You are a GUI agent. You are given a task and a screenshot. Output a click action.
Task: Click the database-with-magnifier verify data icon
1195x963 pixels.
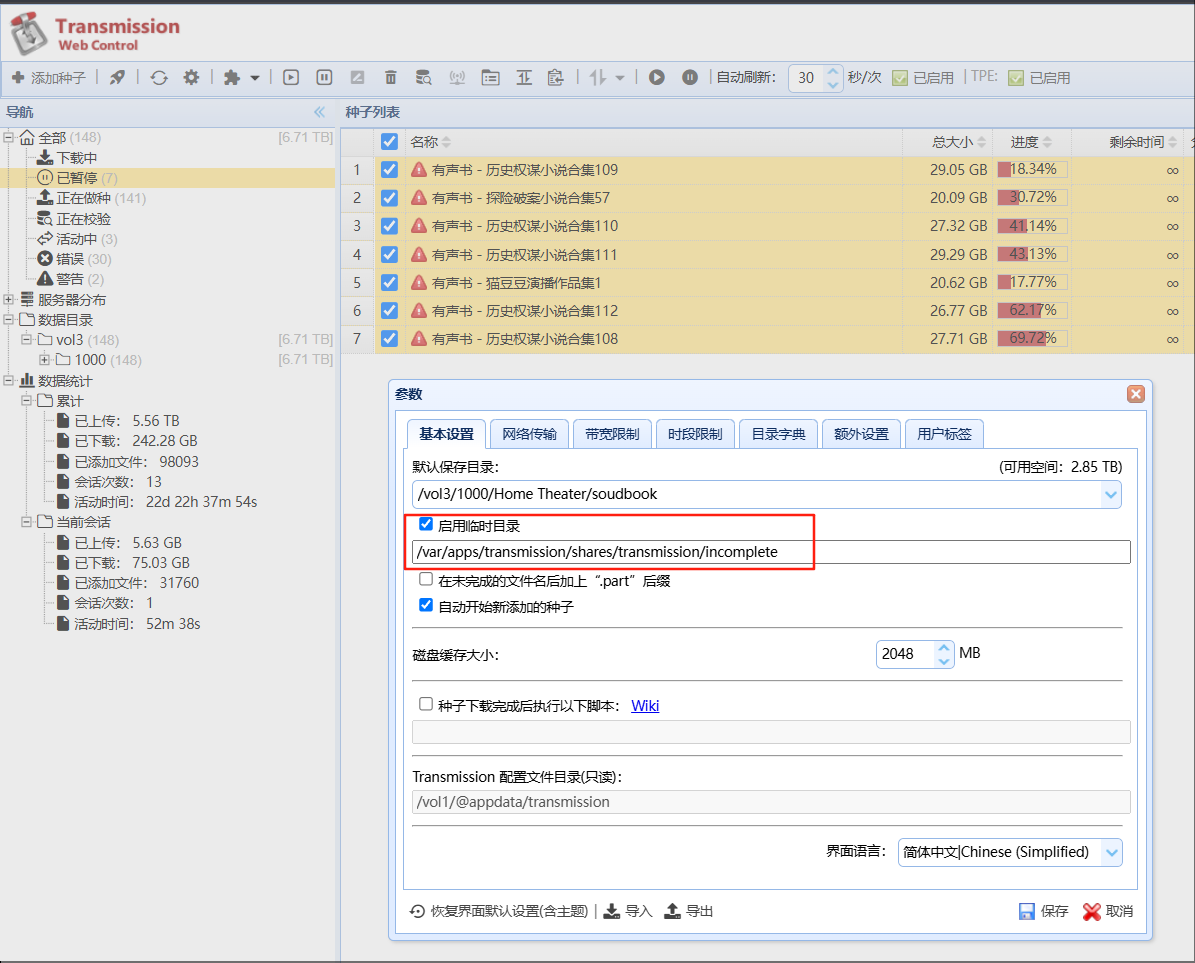point(424,78)
